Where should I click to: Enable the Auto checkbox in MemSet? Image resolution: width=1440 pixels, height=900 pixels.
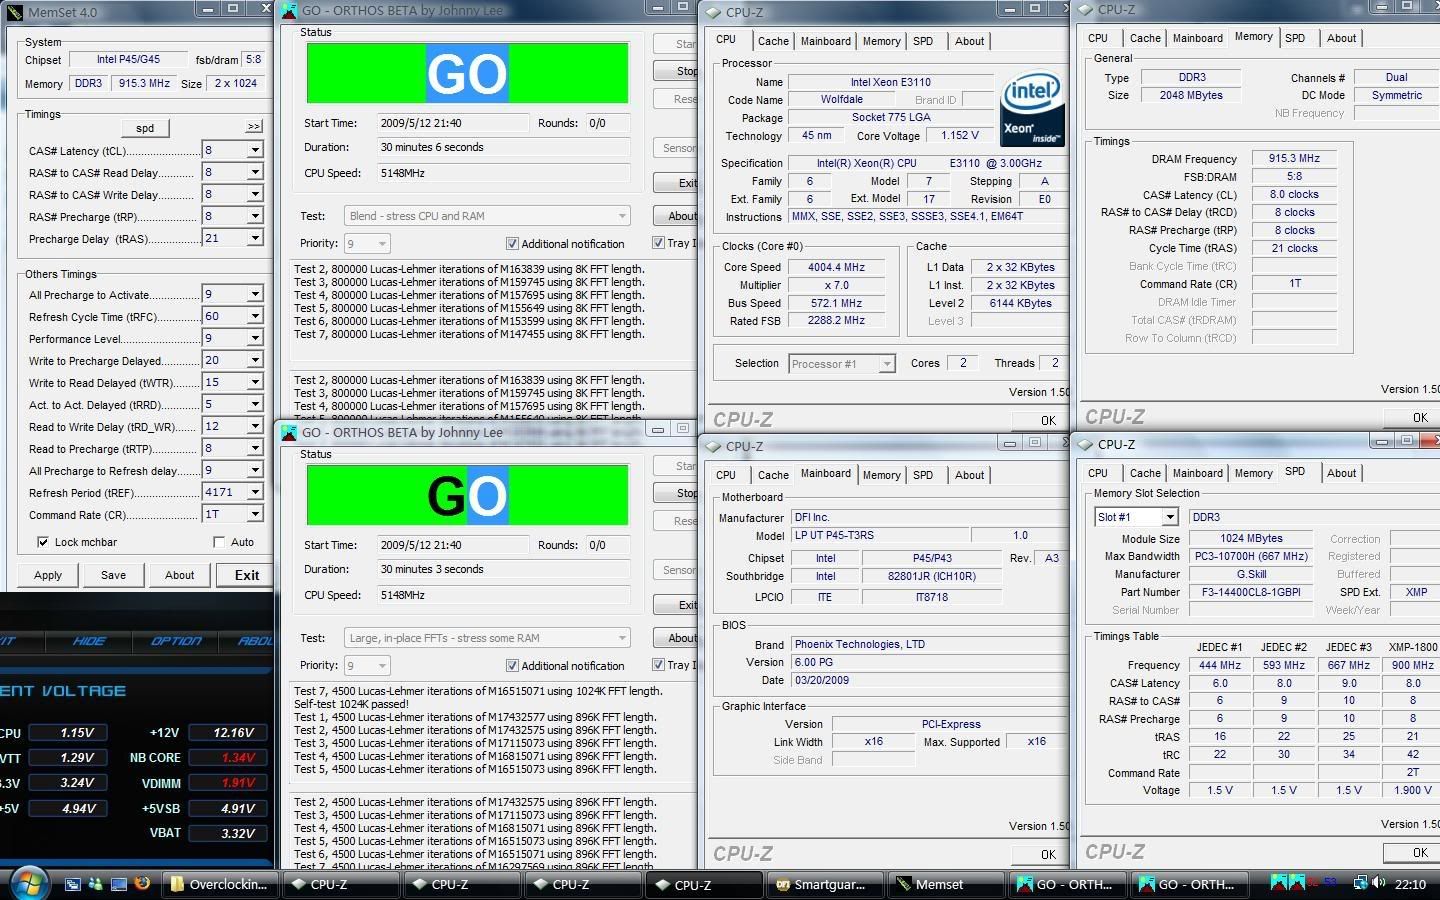(219, 542)
